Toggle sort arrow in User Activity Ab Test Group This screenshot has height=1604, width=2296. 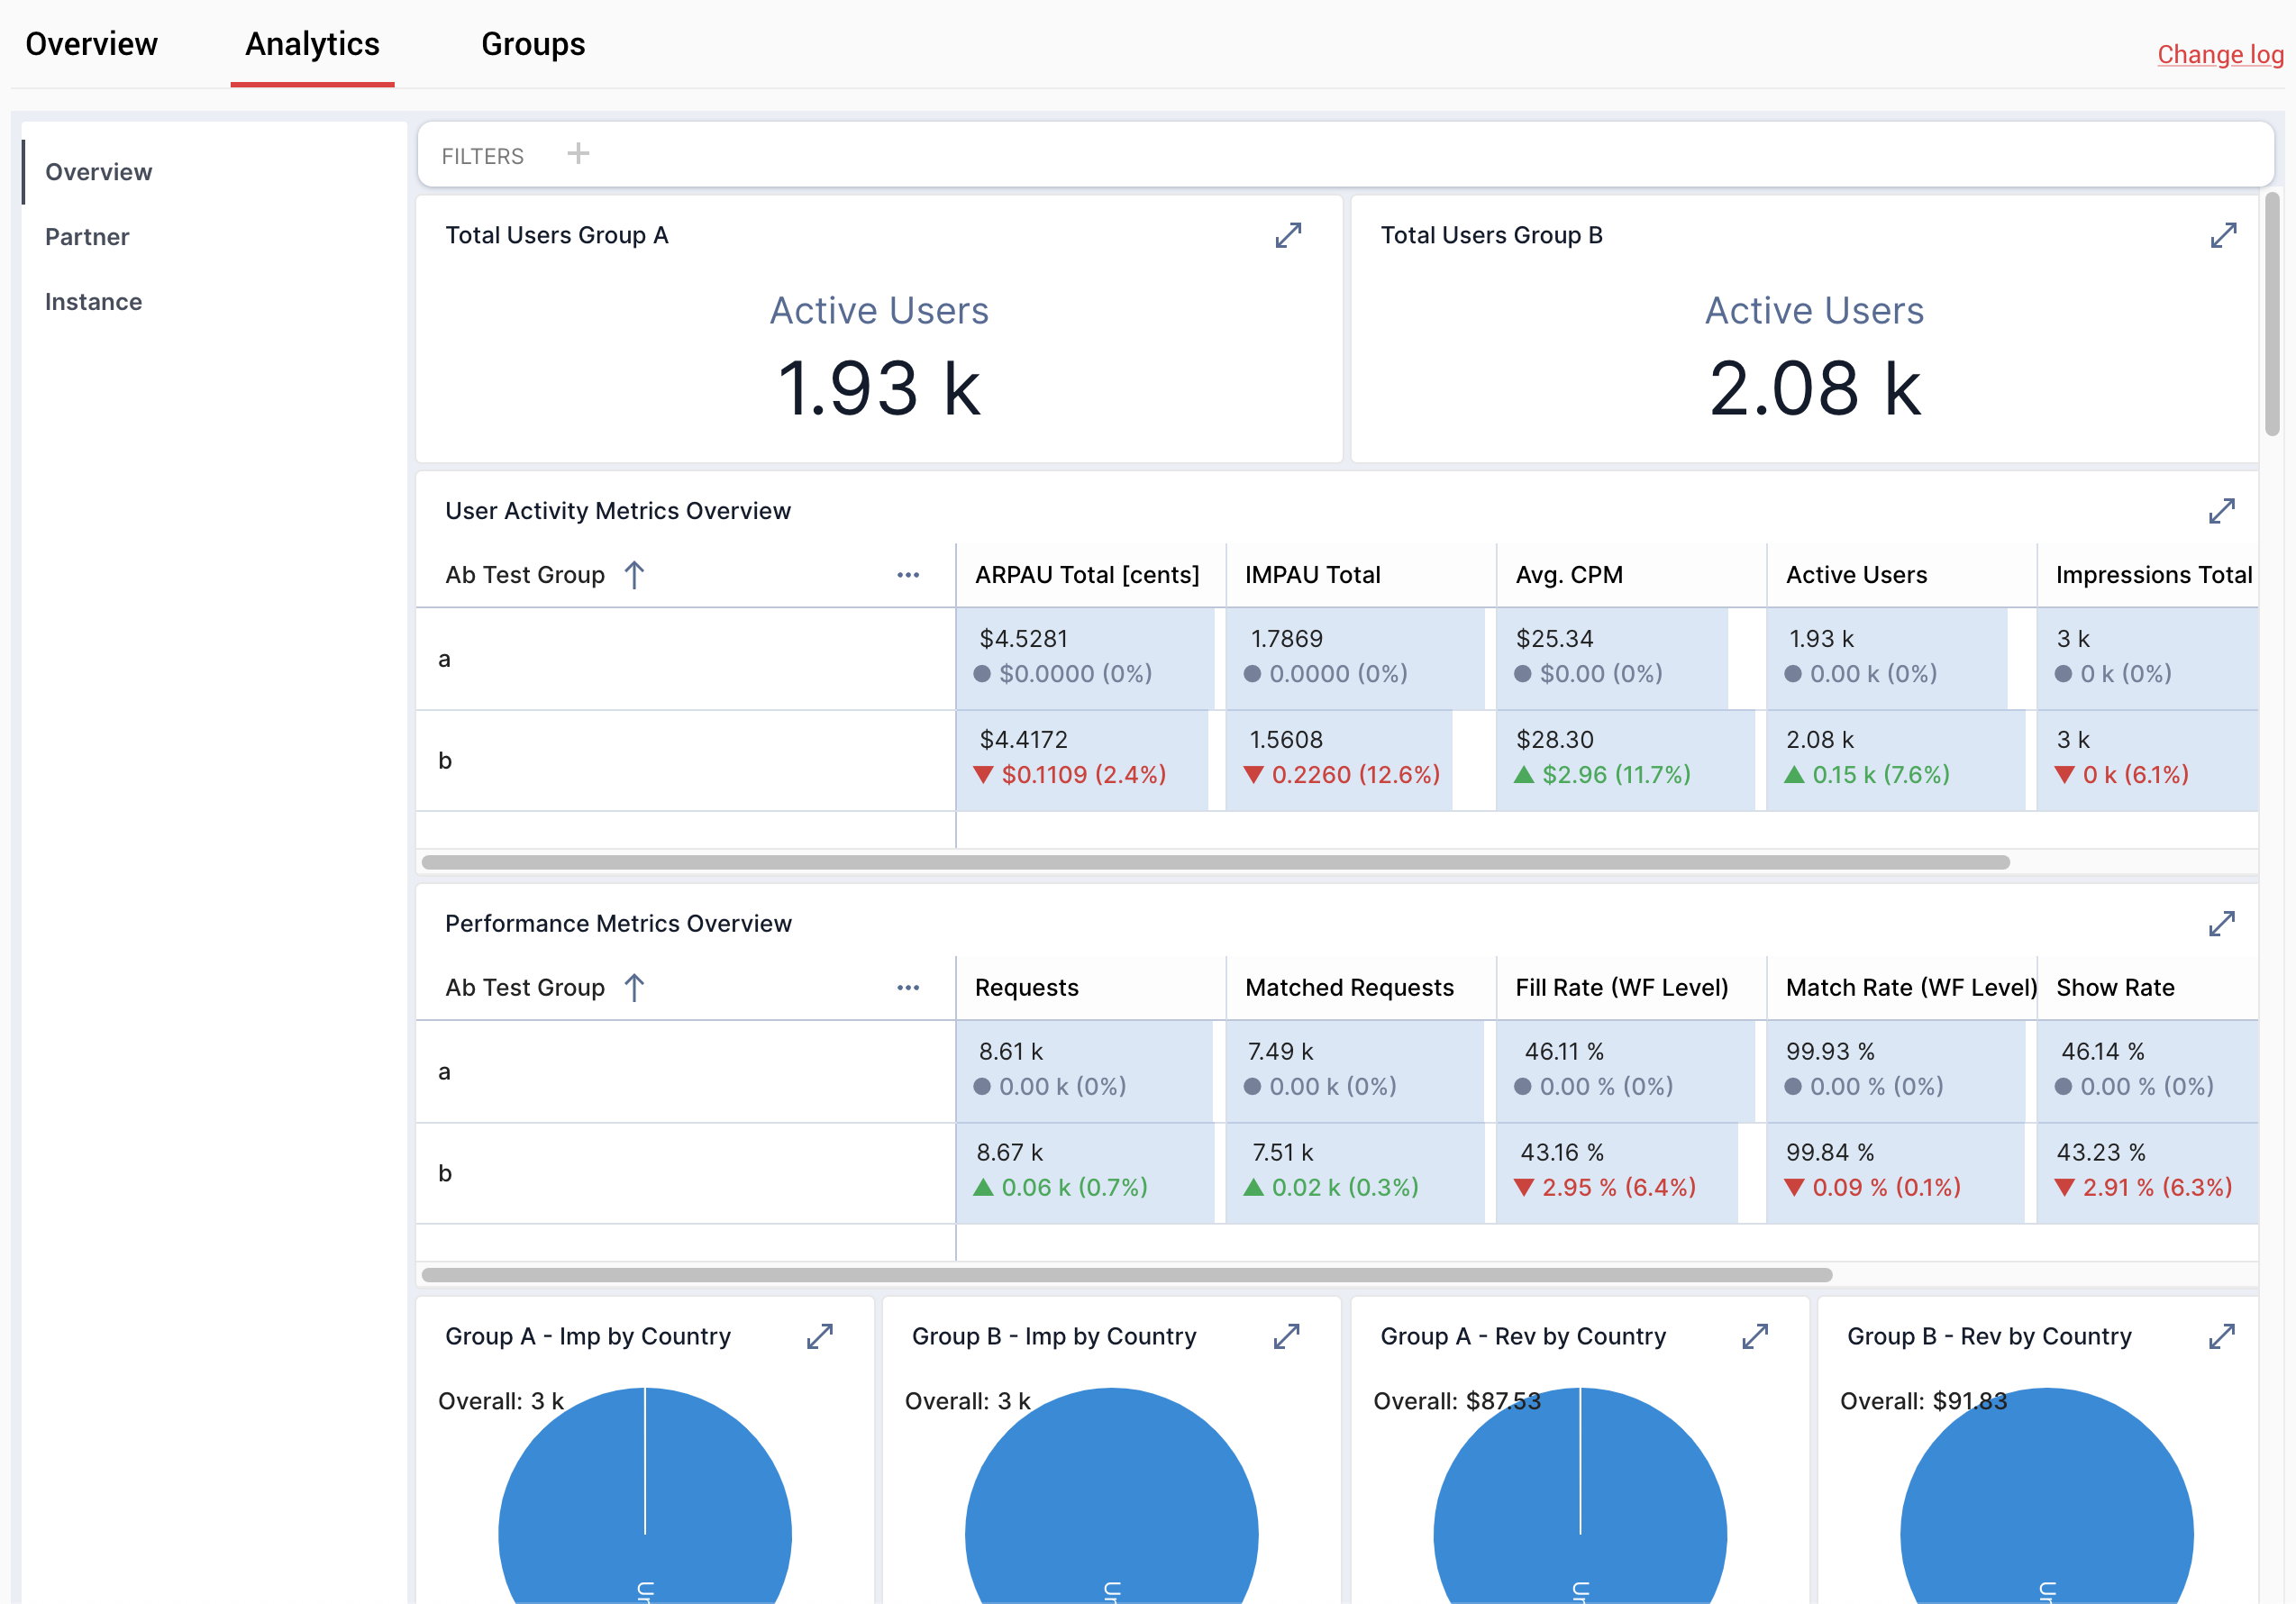(634, 575)
